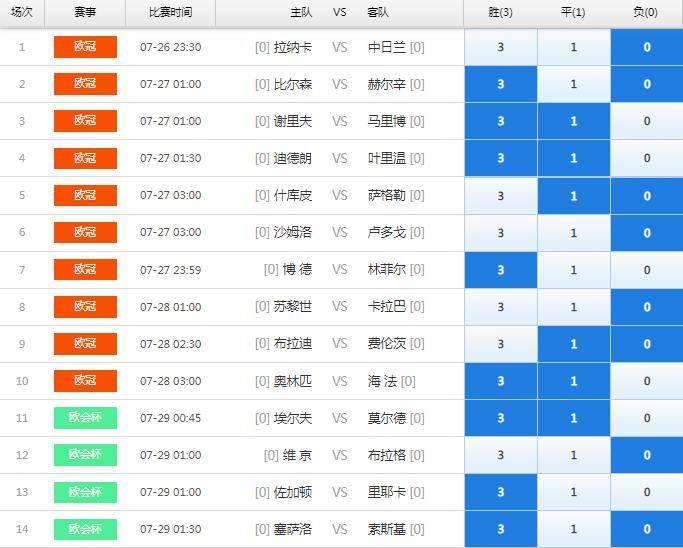Deselect loss (0) for 拉纳卡 vs 中日兰
Viewport: 683px width, 548px height.
[647, 47]
